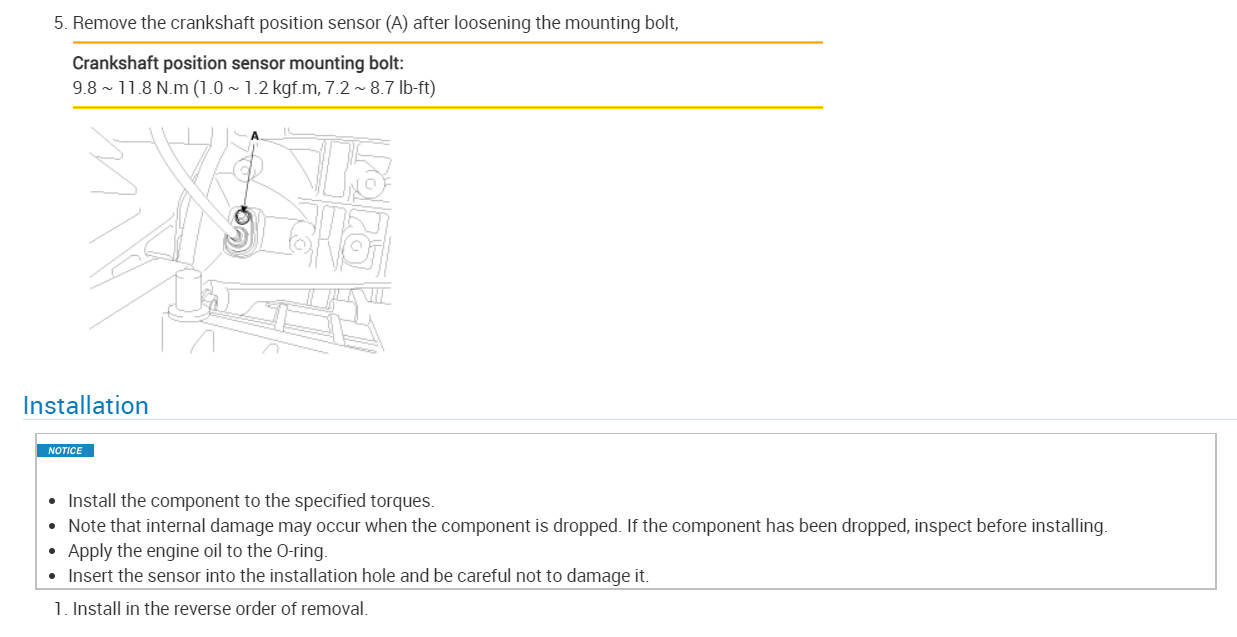This screenshot has height=637, width=1237.
Task: Click the blue NOTICE badge
Action: click(65, 451)
